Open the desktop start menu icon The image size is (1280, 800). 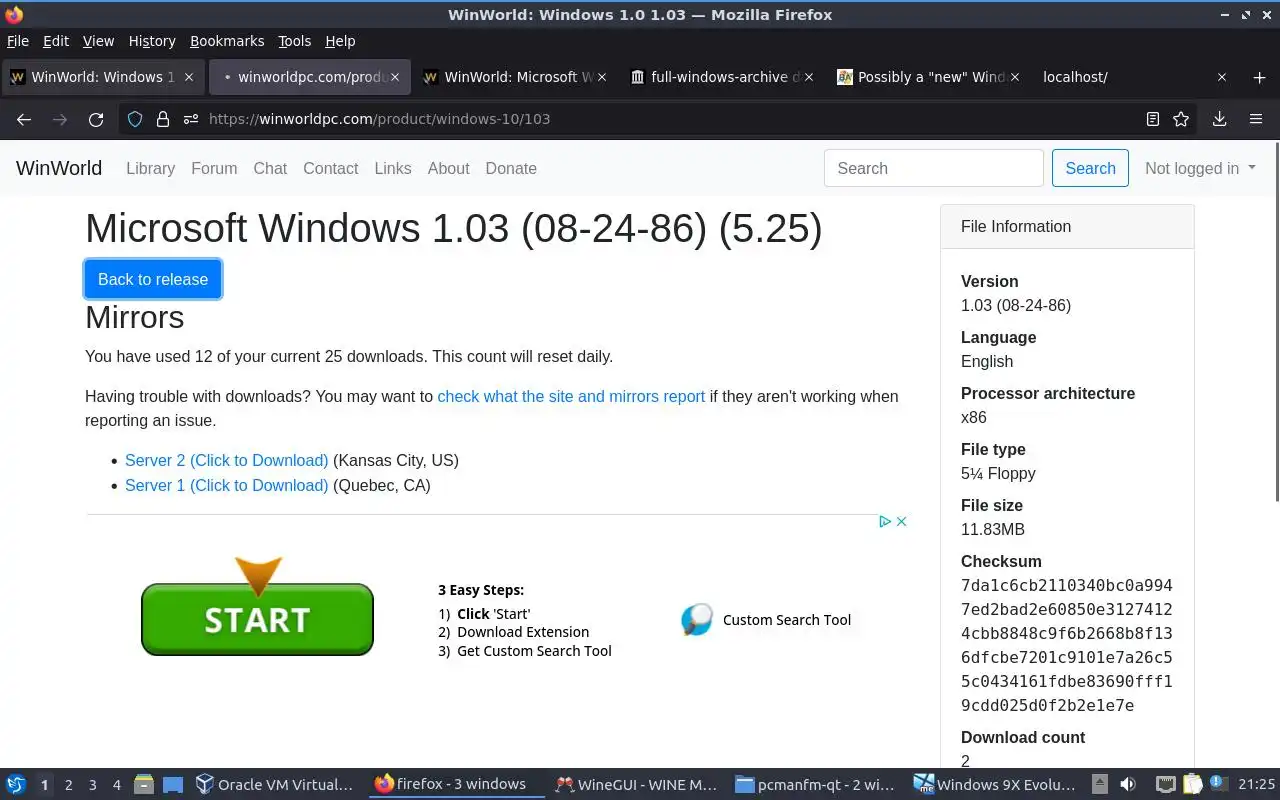pyautogui.click(x=15, y=785)
